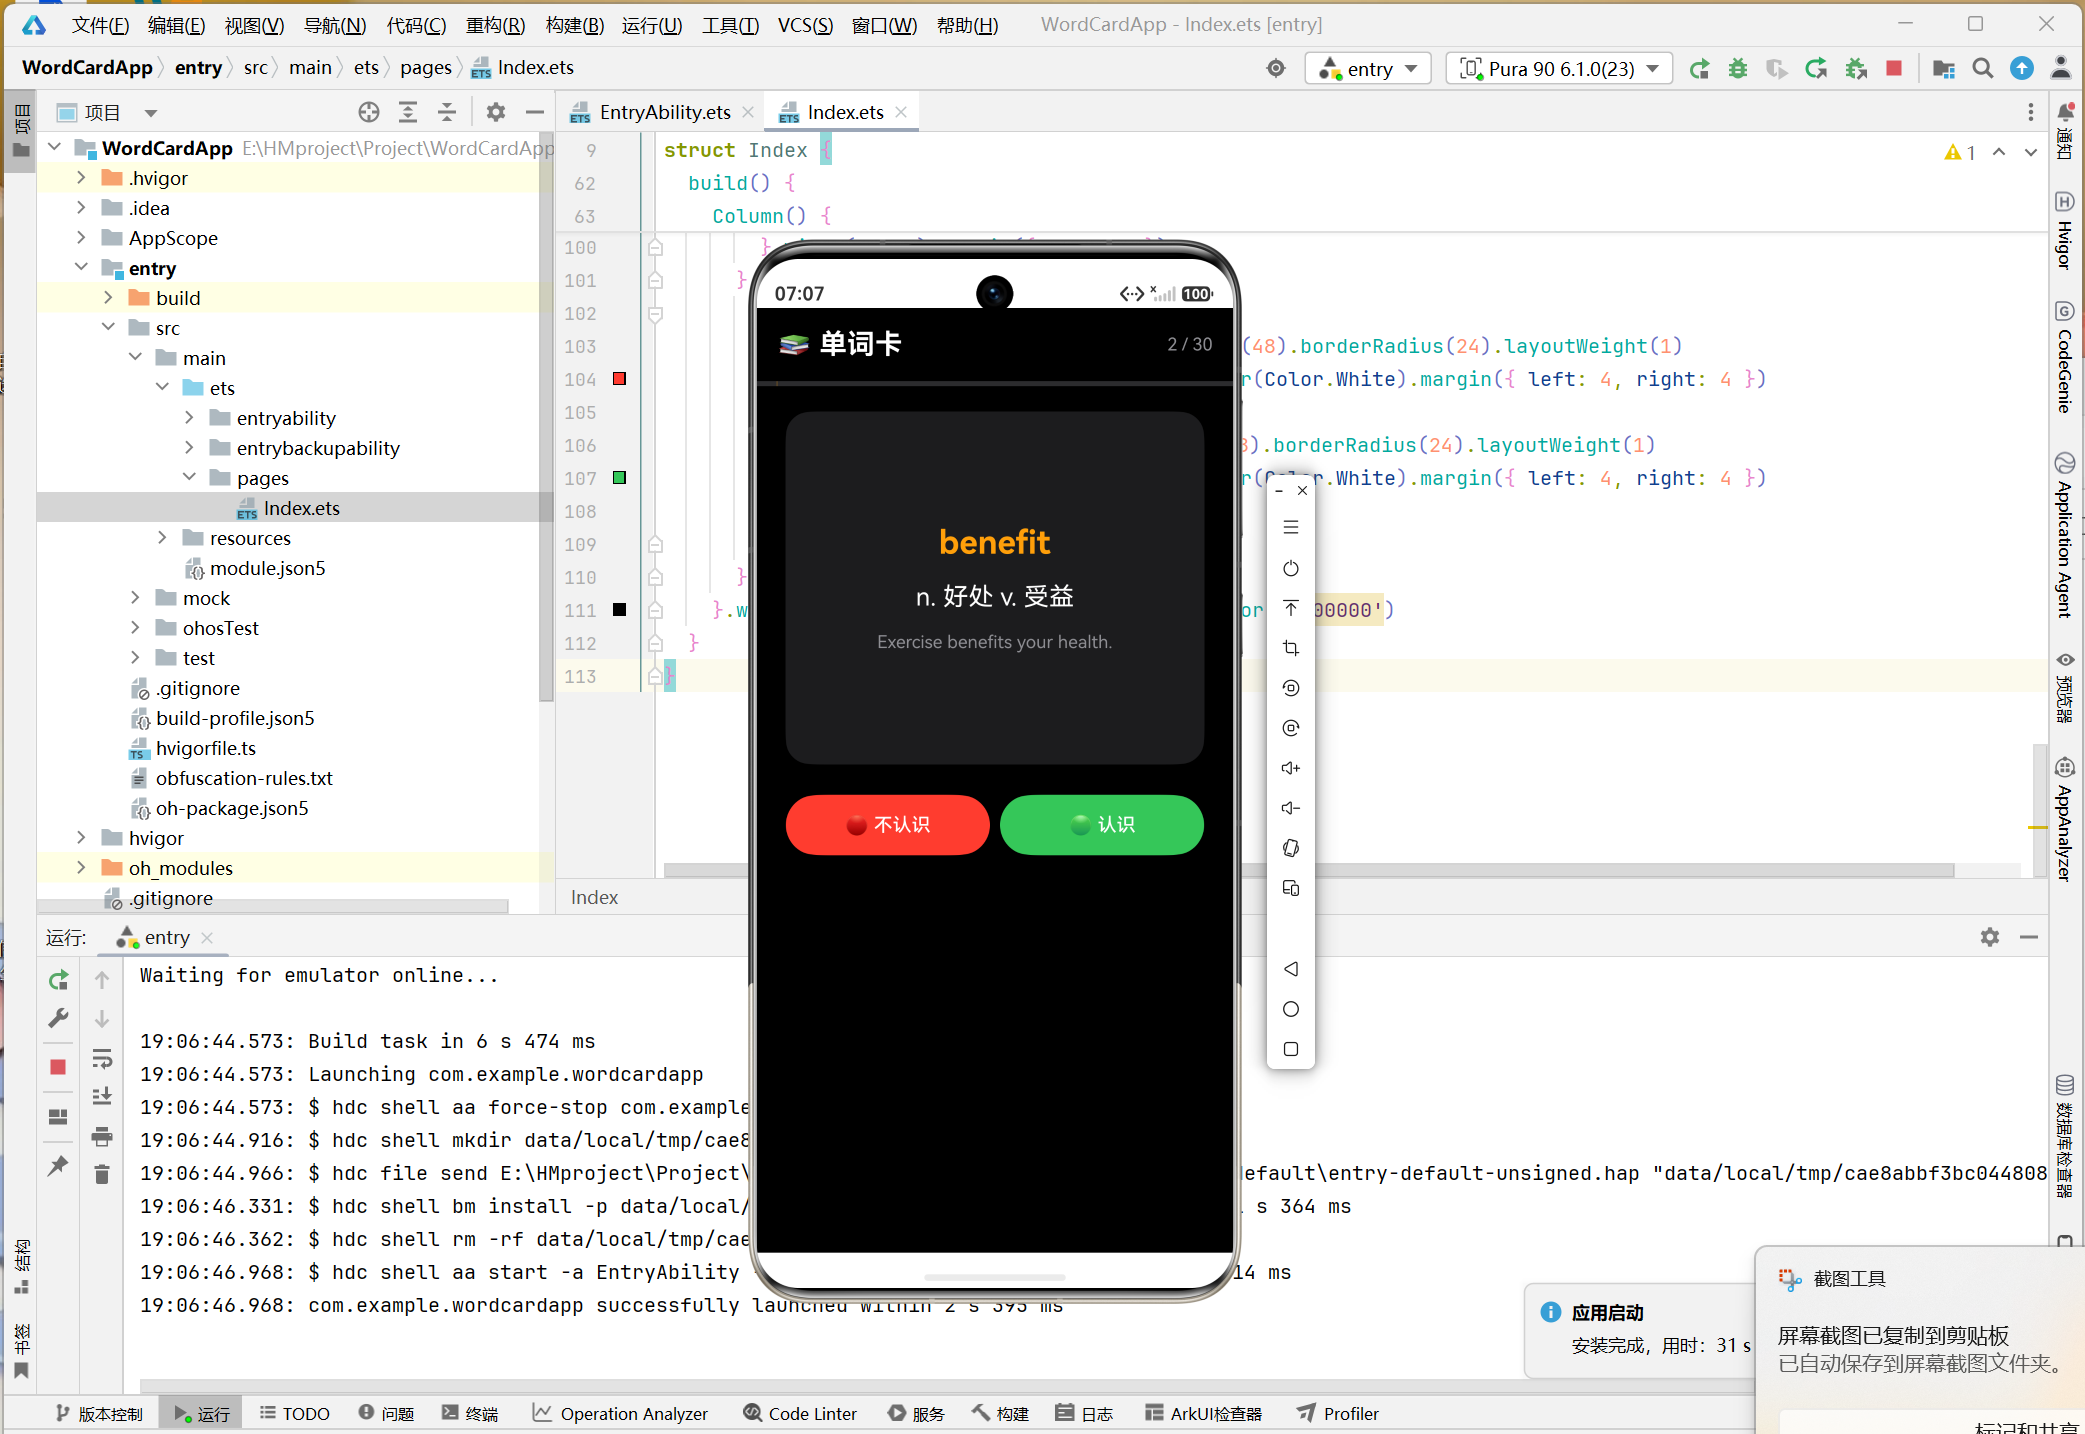This screenshot has width=2085, height=1434.
Task: Open the 文件(F) menu
Action: tap(100, 25)
